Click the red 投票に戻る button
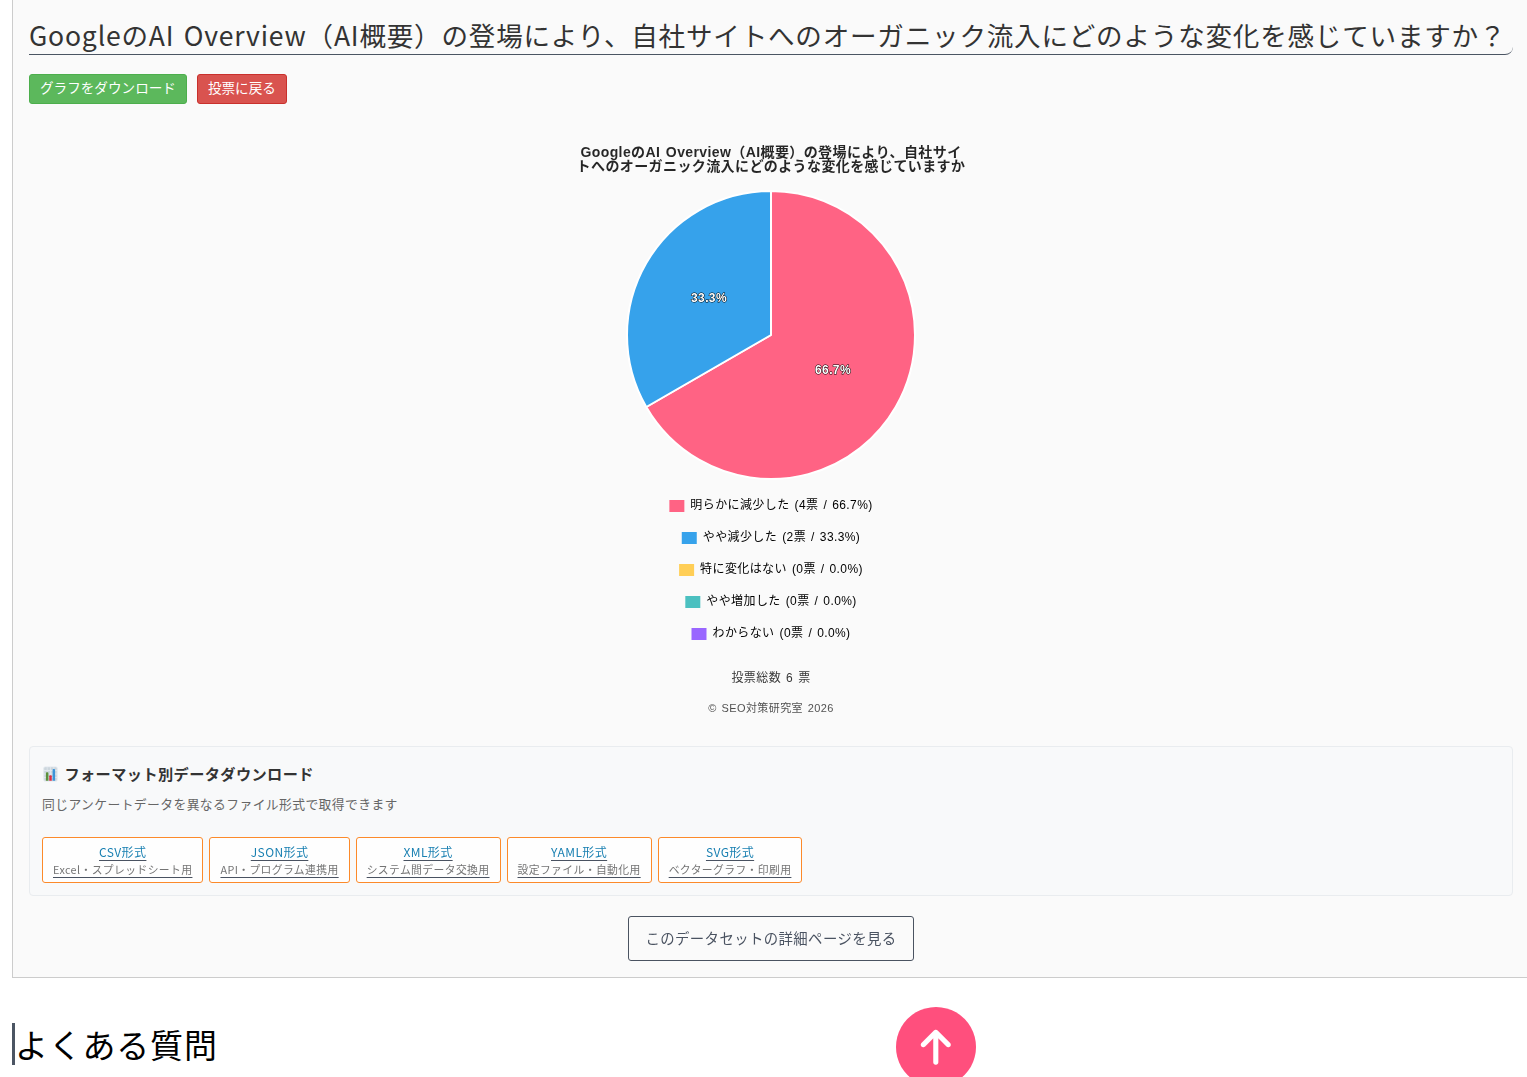1527x1077 pixels. tap(242, 89)
